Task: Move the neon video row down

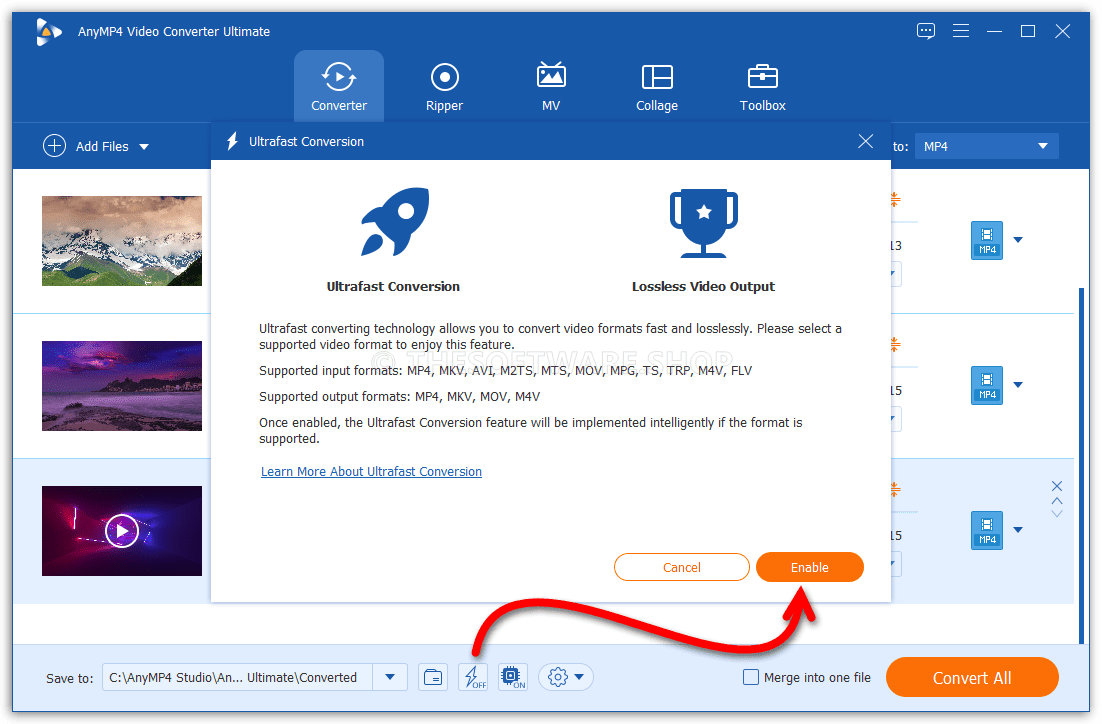Action: click(x=1056, y=514)
